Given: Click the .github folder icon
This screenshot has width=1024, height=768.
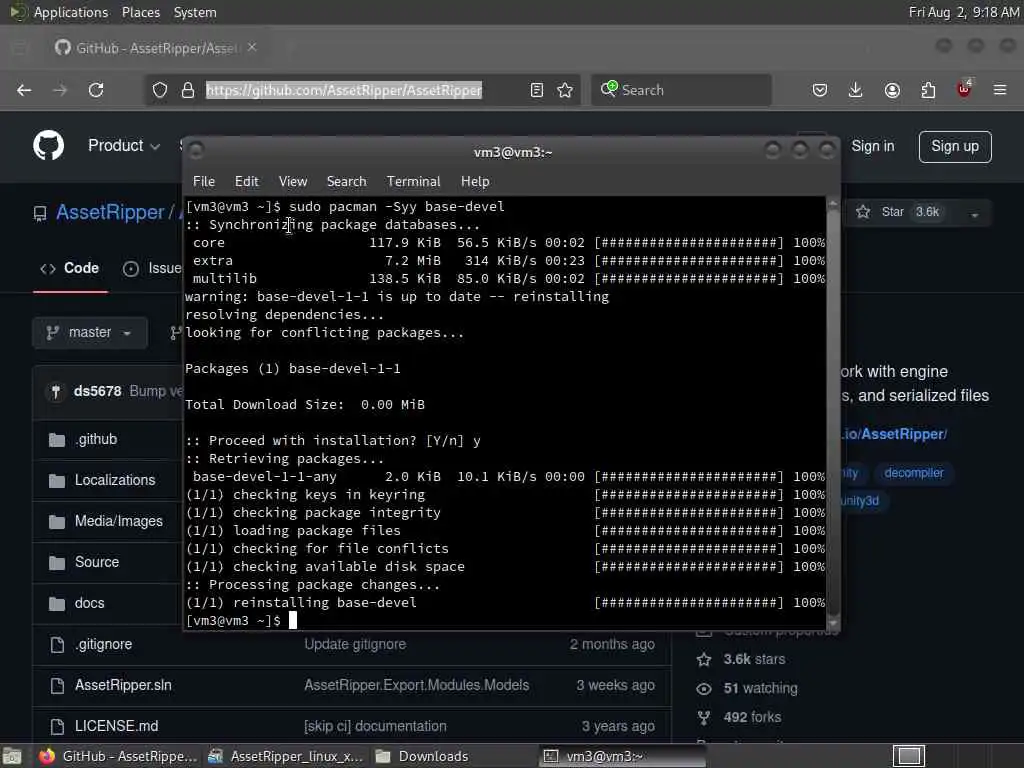Looking at the screenshot, I should [x=57, y=440].
